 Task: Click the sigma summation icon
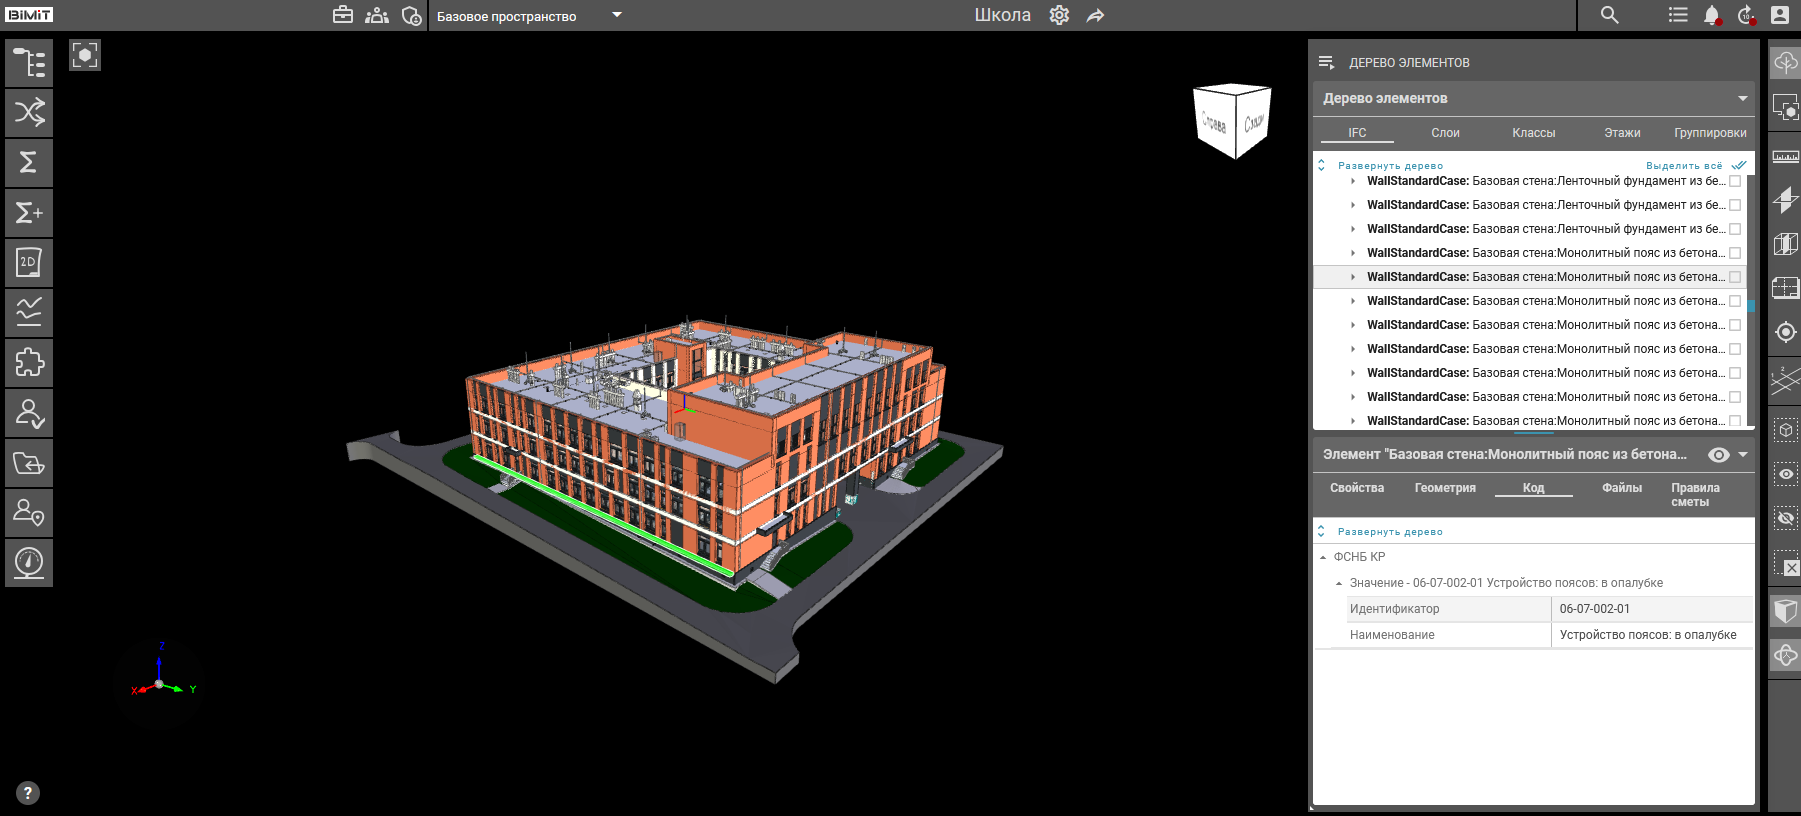point(29,162)
